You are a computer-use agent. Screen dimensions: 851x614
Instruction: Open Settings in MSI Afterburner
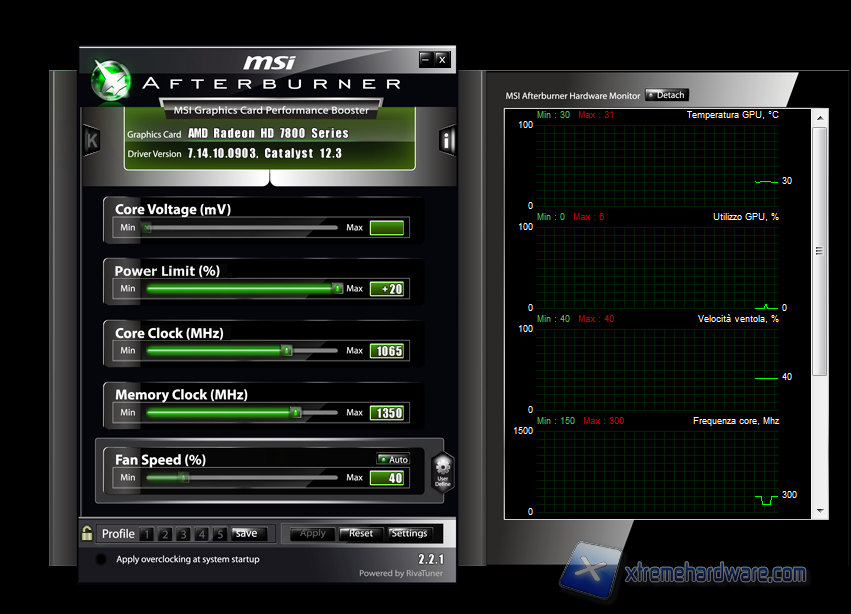(x=412, y=533)
